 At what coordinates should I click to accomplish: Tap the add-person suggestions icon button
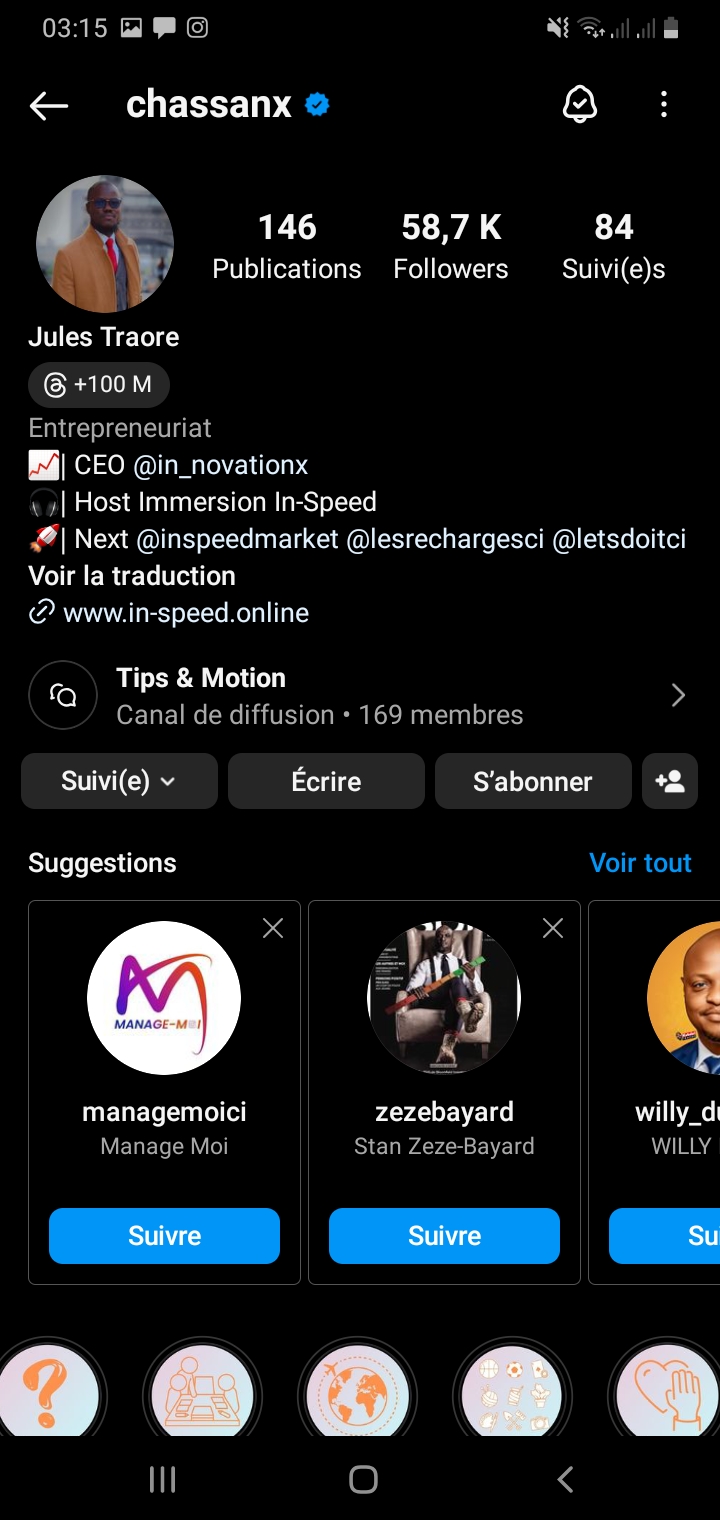coord(670,781)
